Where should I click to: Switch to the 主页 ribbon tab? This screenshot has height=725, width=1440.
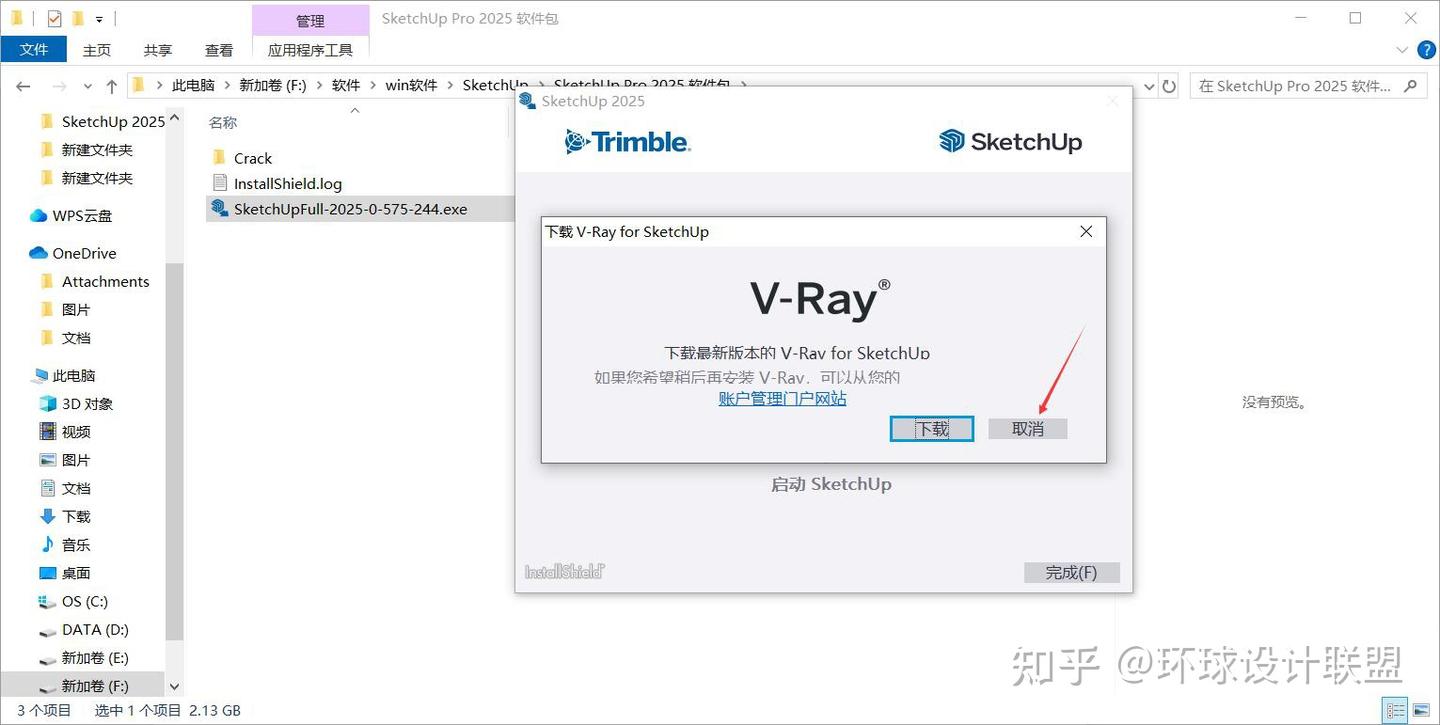tap(97, 50)
